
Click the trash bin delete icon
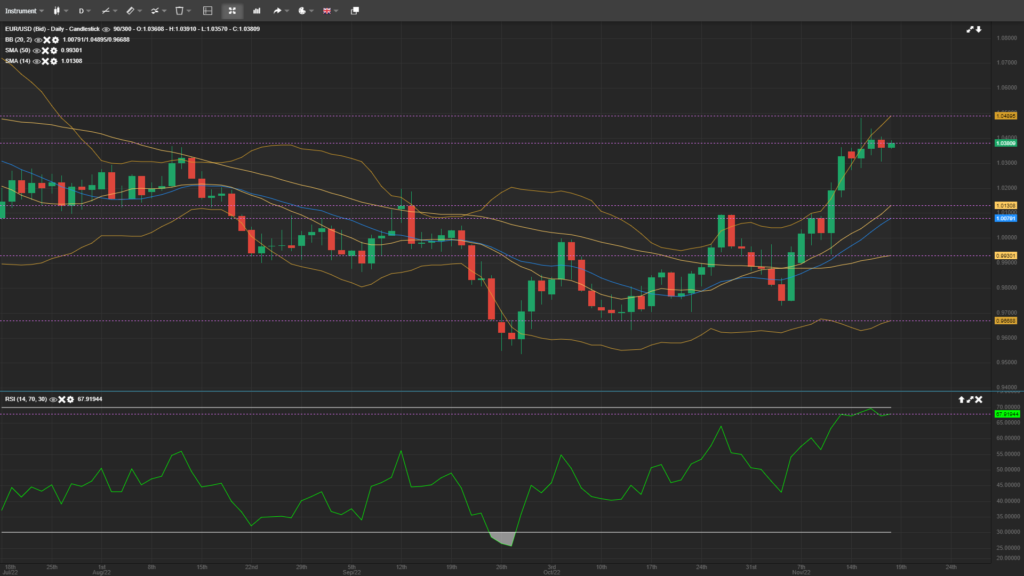(180, 10)
